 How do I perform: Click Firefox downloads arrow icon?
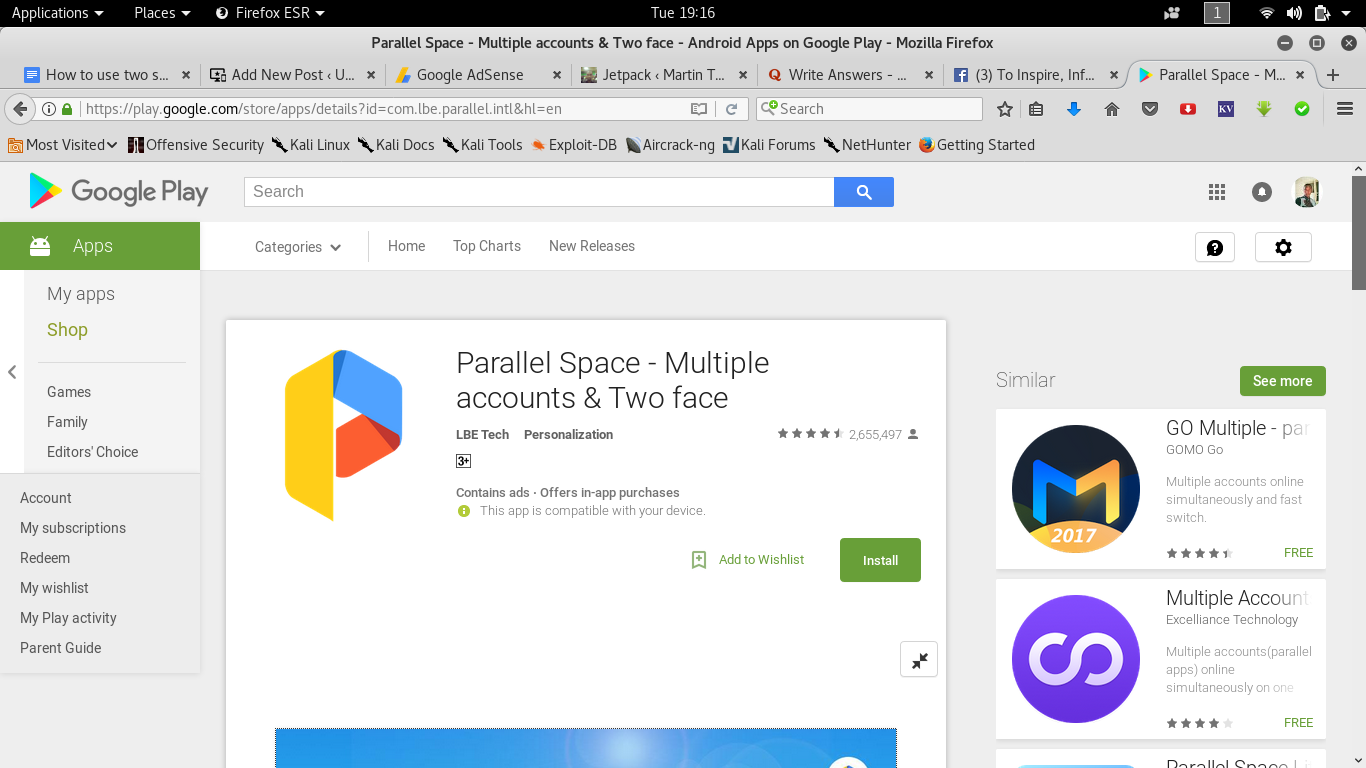[x=1074, y=109]
